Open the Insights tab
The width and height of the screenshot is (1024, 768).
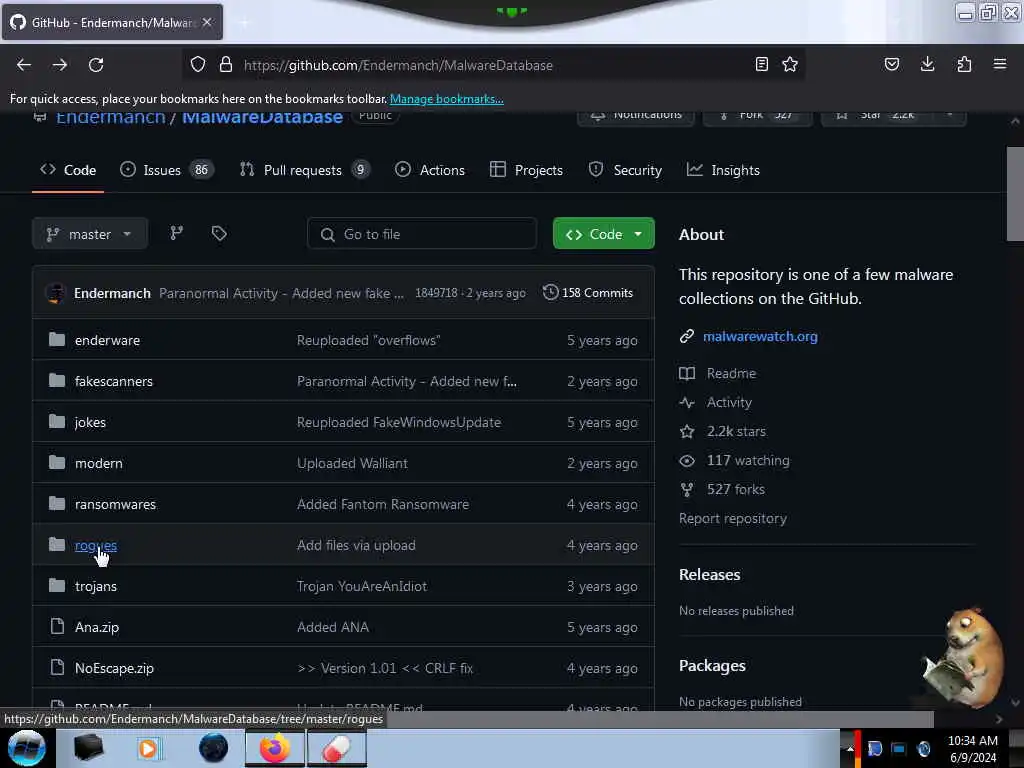(x=723, y=170)
